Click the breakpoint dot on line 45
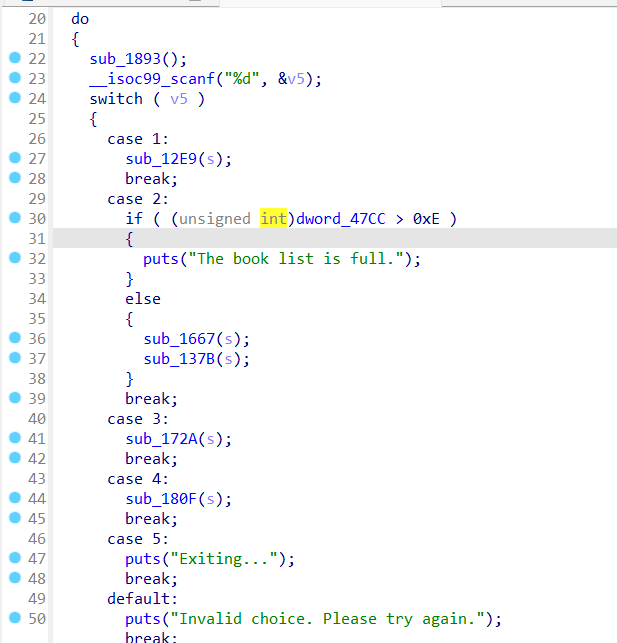Image resolution: width=617 pixels, height=643 pixels. [15, 518]
